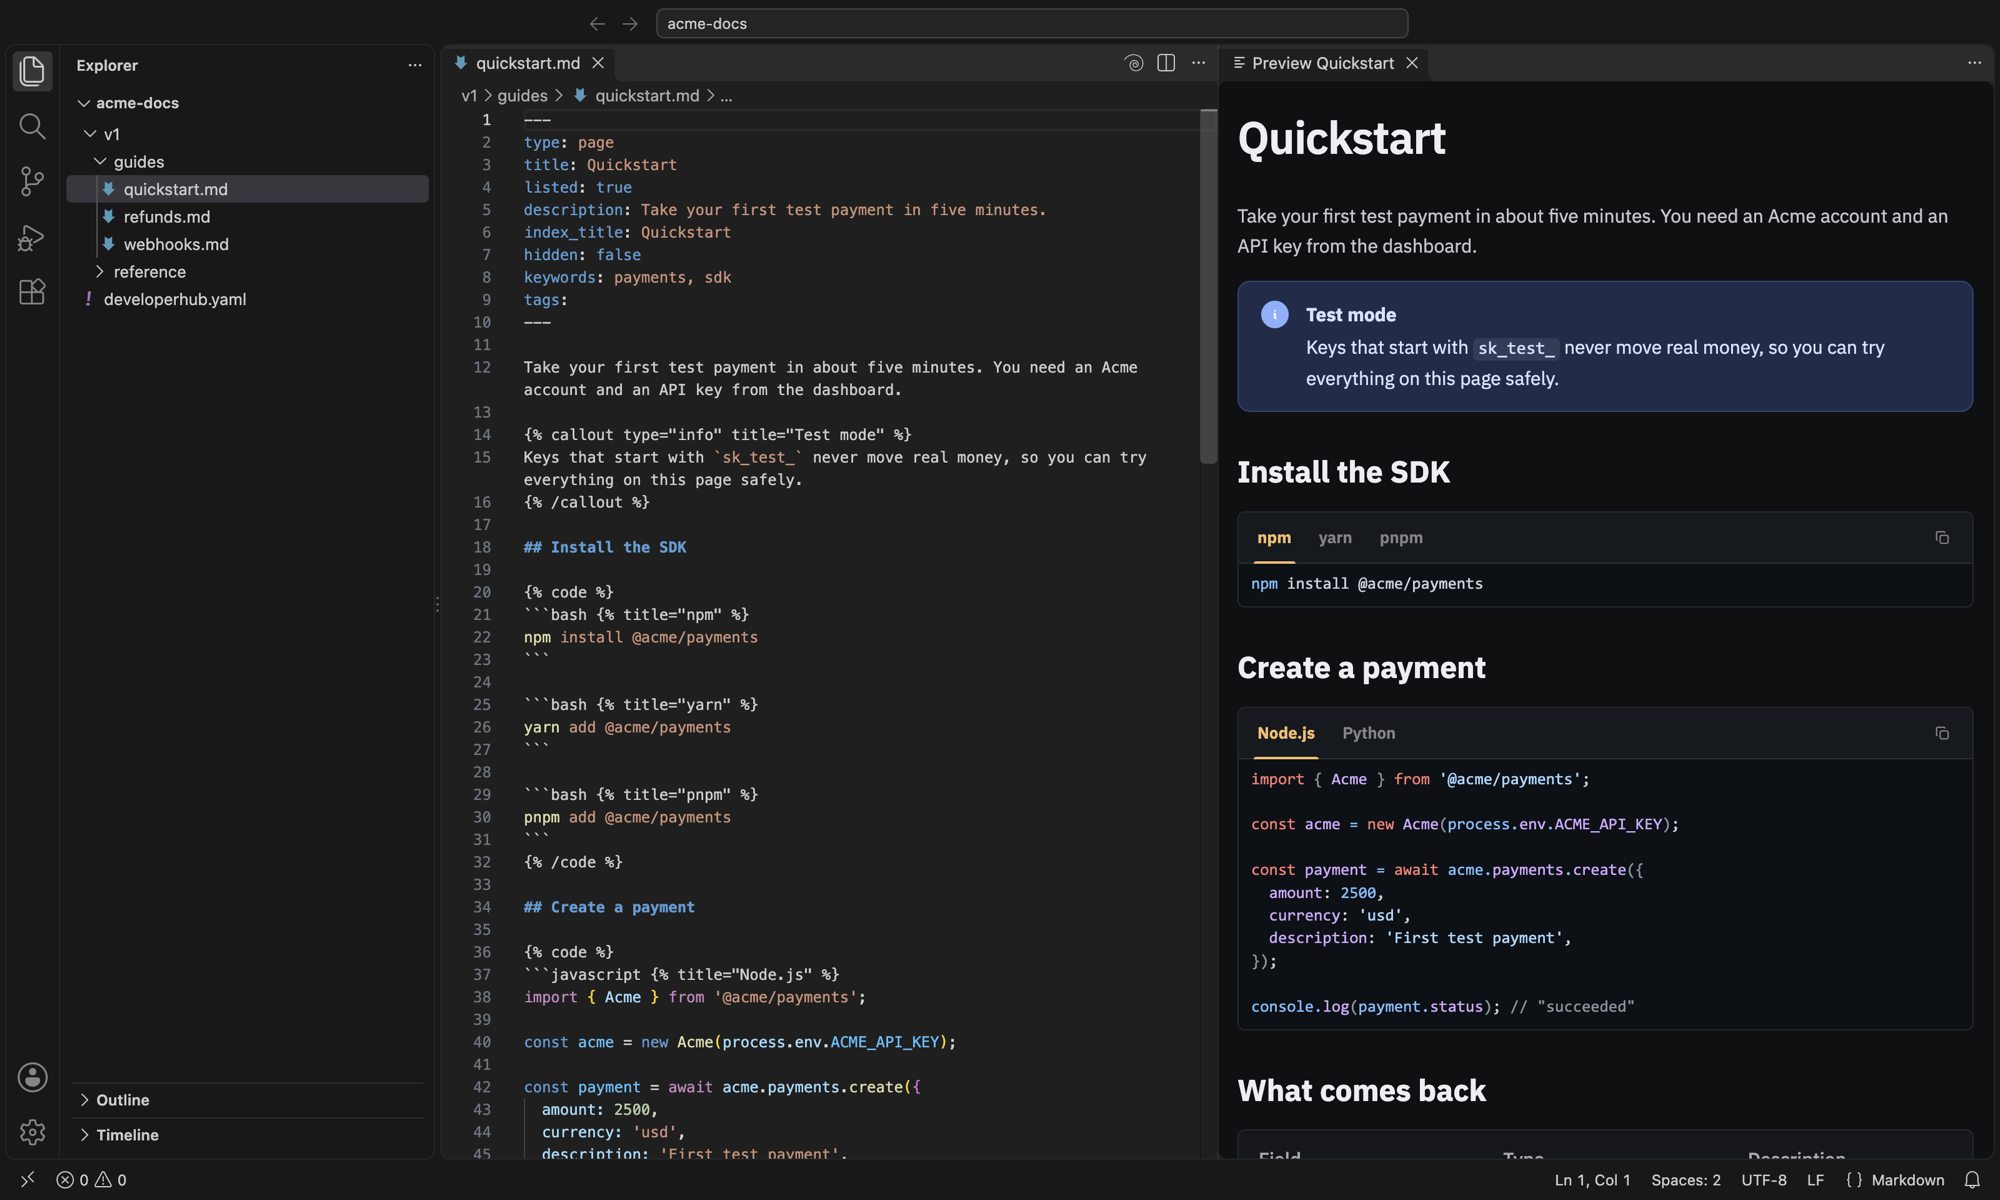This screenshot has height=1200, width=2000.
Task: Click the editor vertical scrollbar thumb
Action: tap(1208, 287)
